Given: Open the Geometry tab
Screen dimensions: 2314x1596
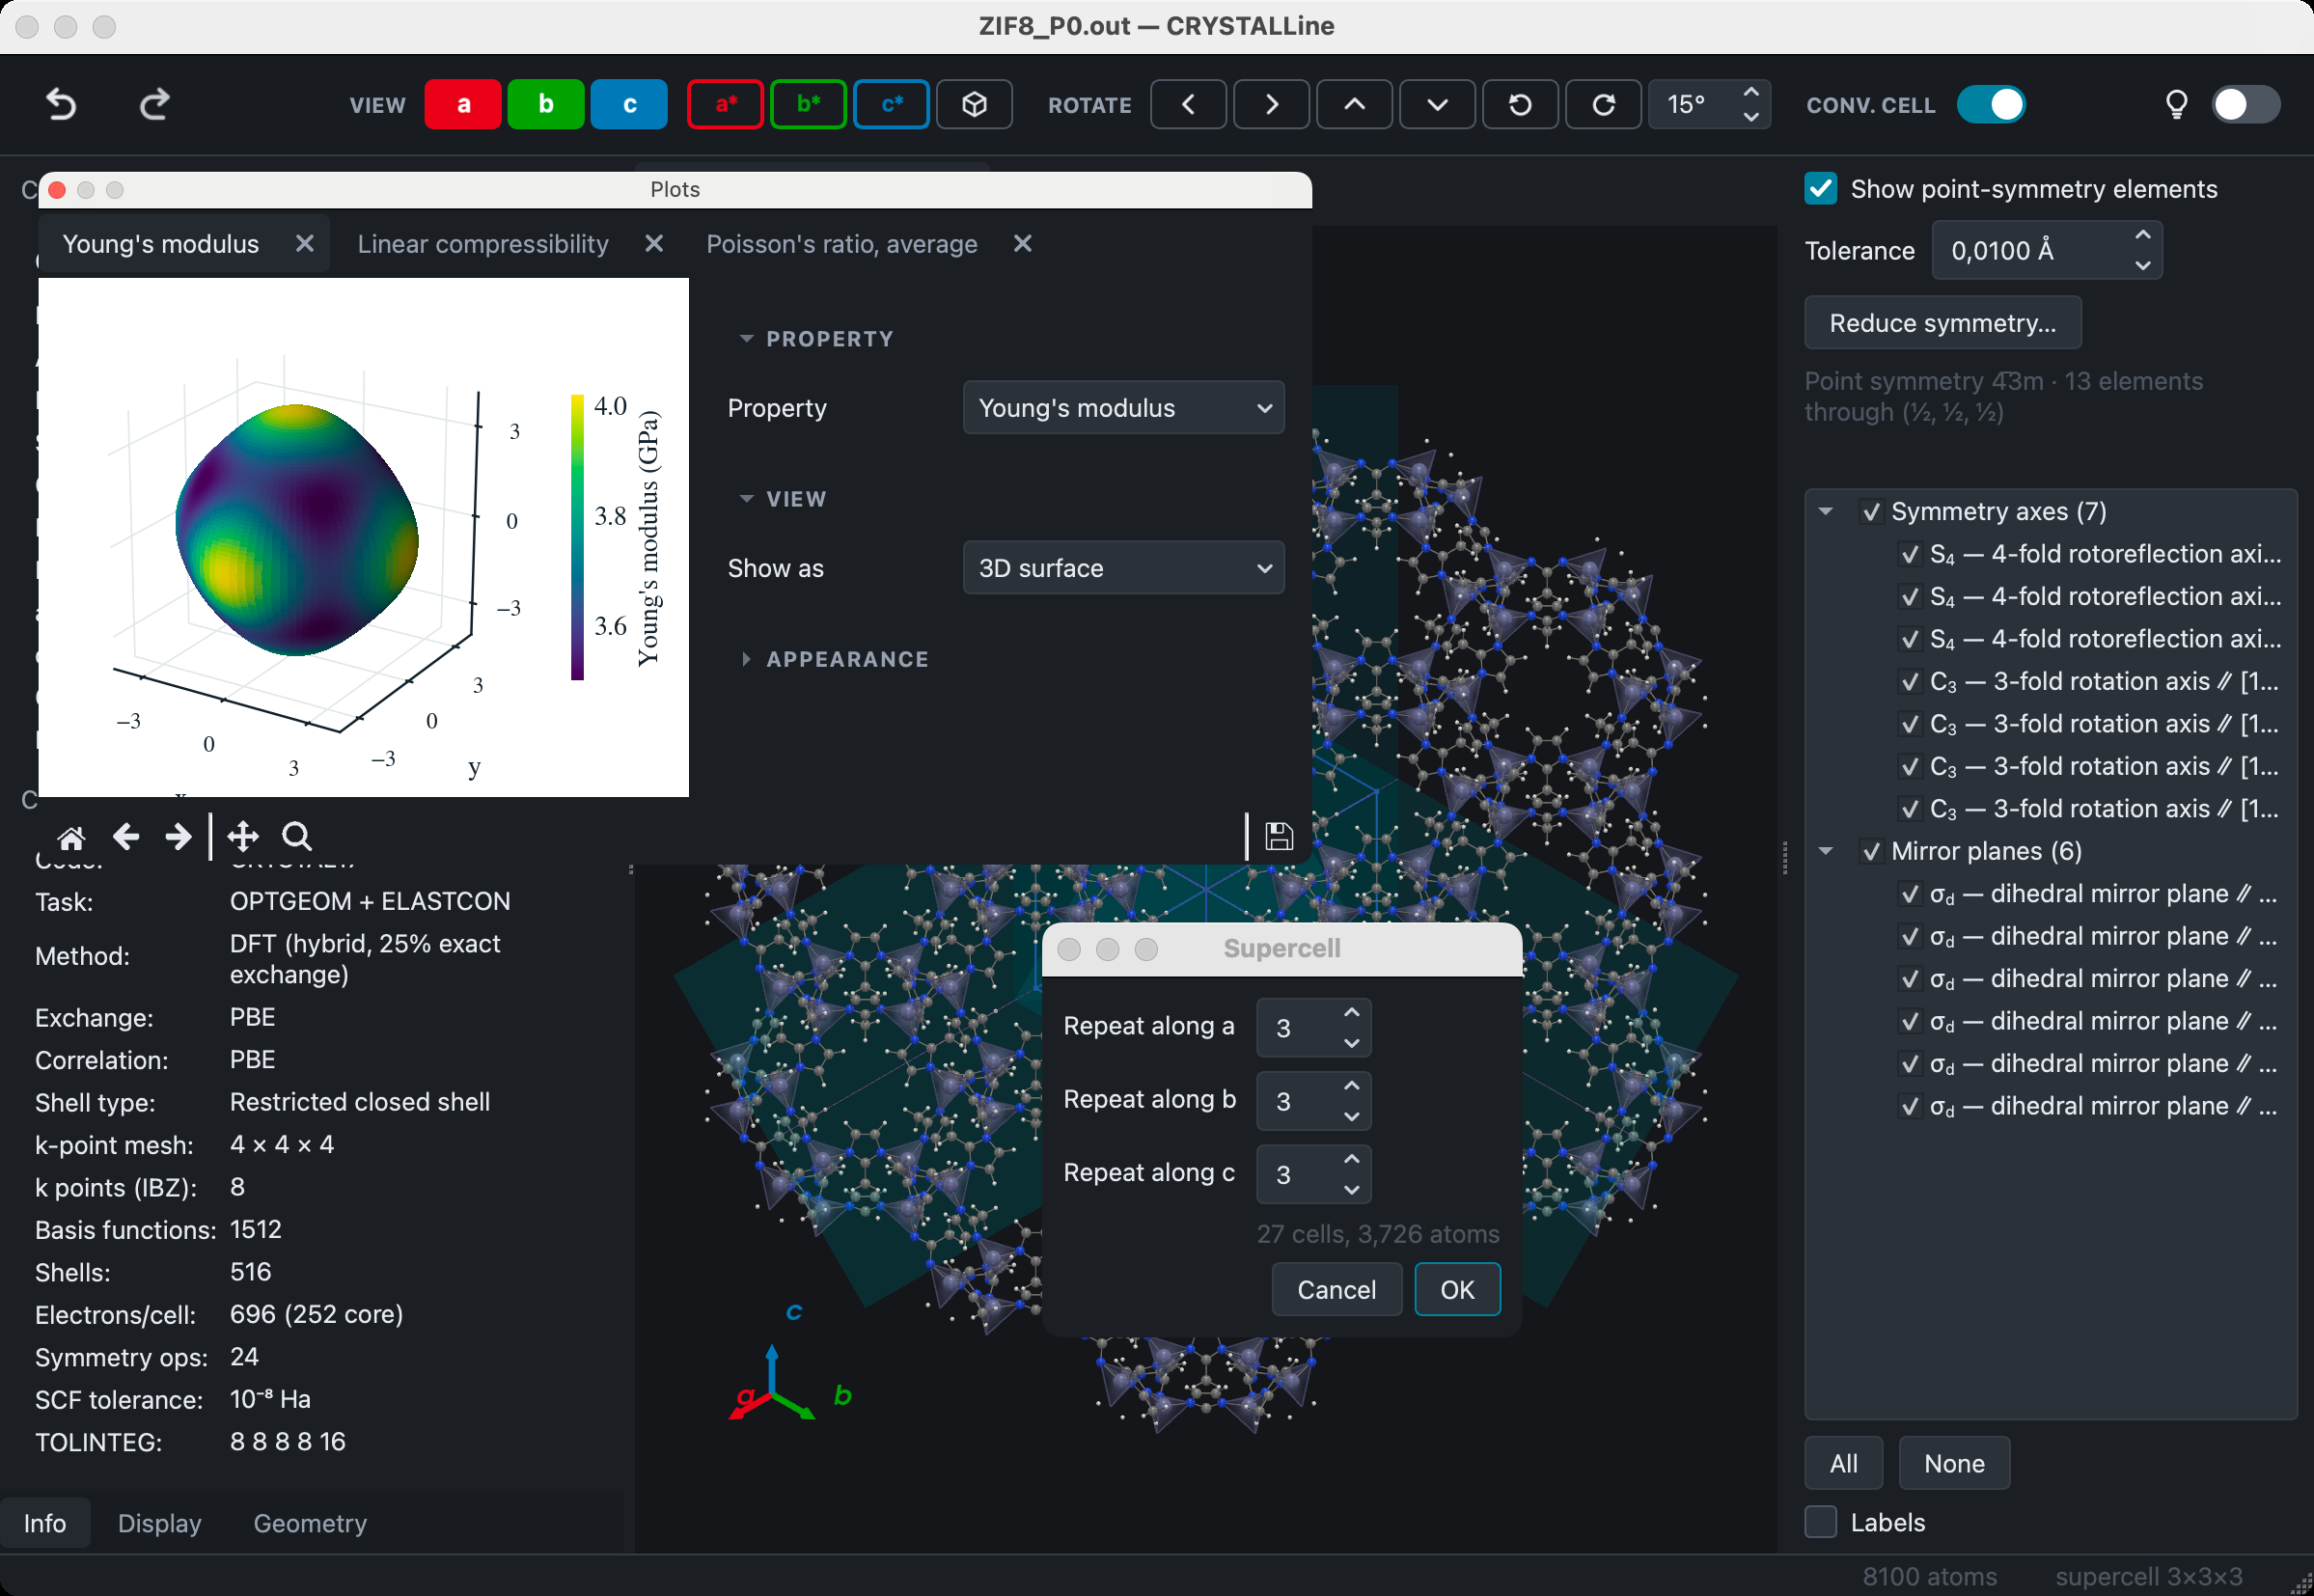Looking at the screenshot, I should (310, 1523).
